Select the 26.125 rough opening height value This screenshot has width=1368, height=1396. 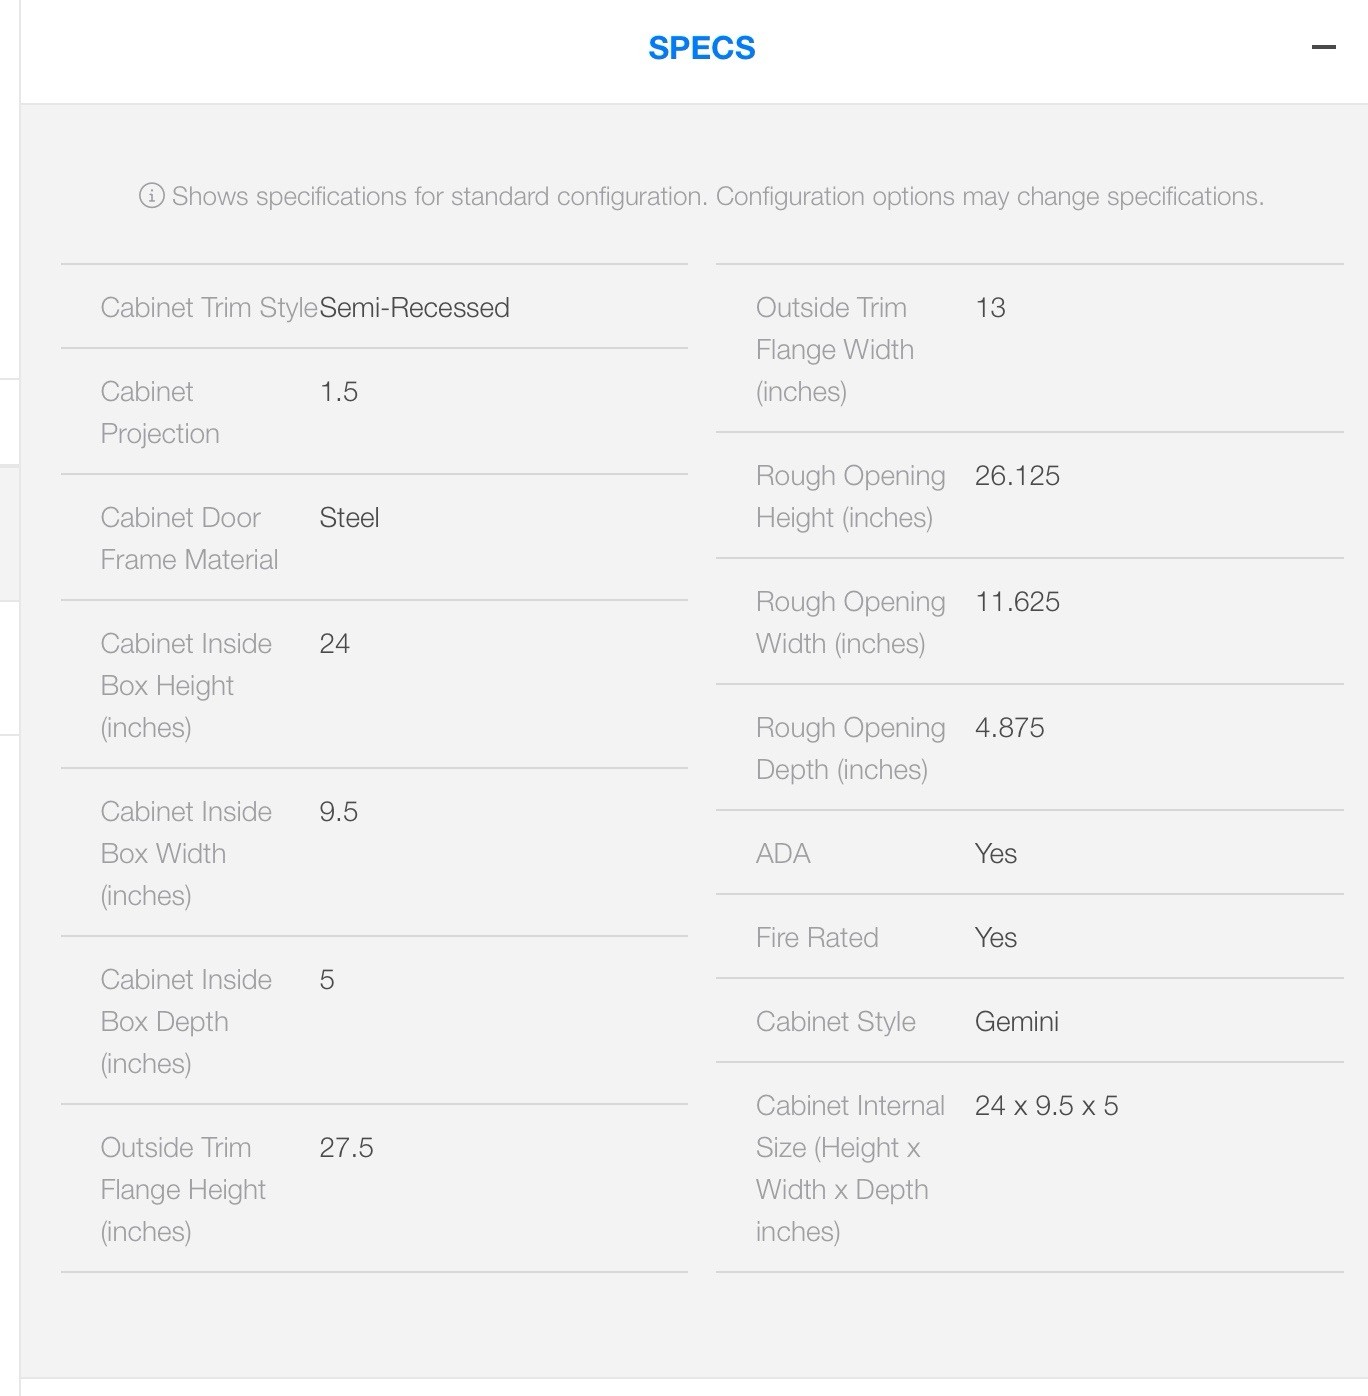point(1017,475)
